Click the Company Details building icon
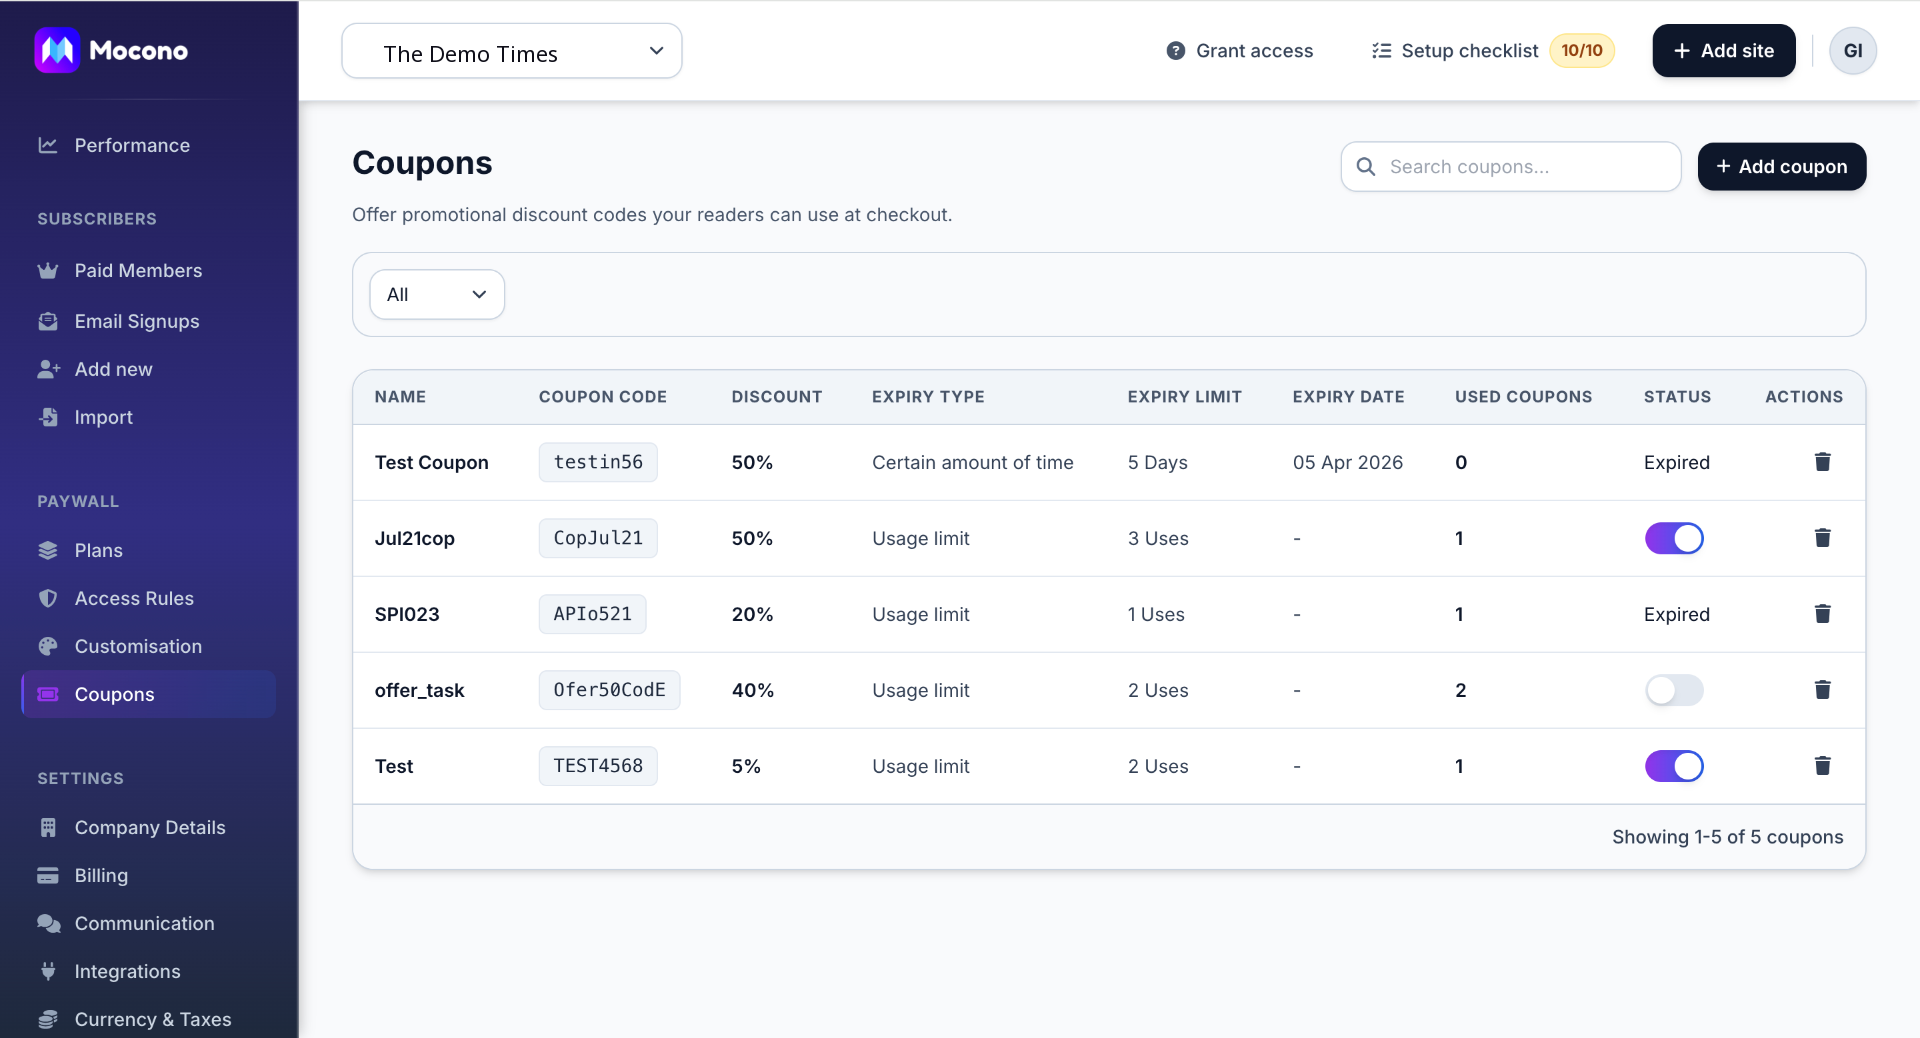 click(x=48, y=827)
